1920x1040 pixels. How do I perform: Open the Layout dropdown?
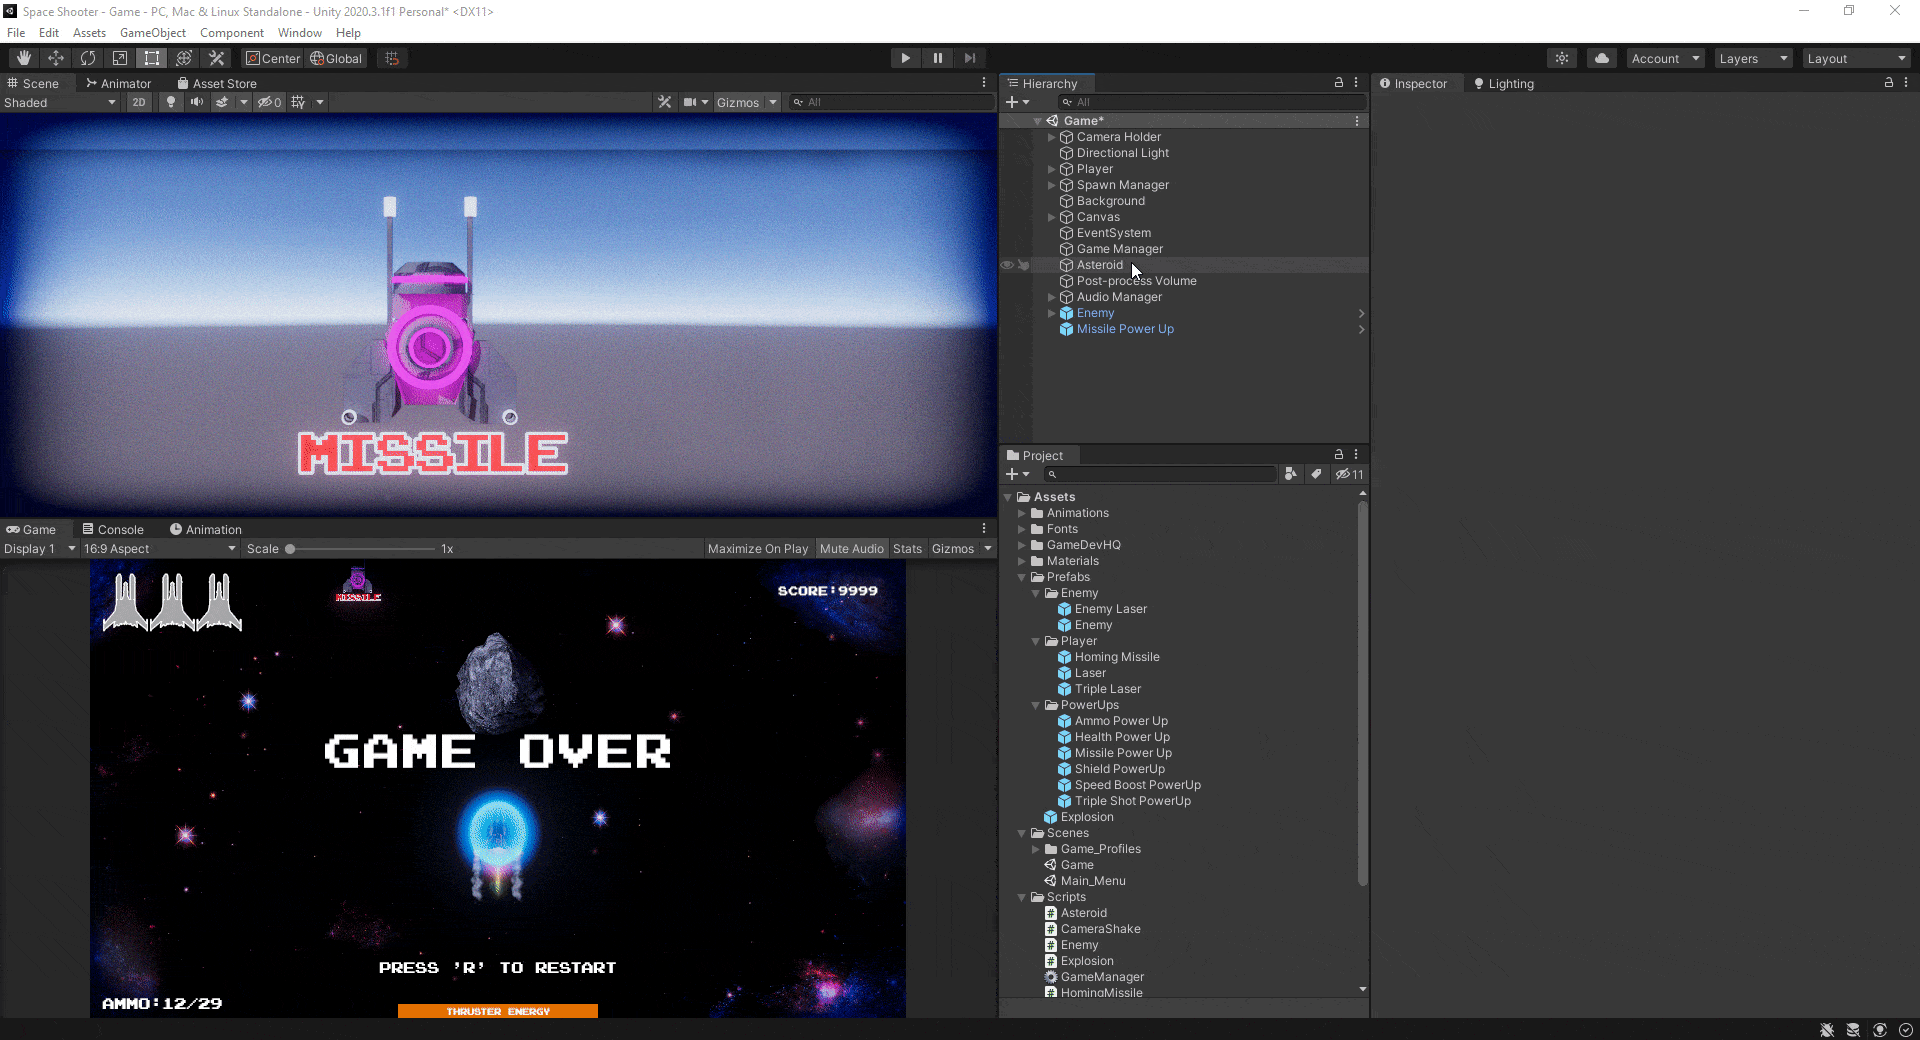pyautogui.click(x=1857, y=58)
